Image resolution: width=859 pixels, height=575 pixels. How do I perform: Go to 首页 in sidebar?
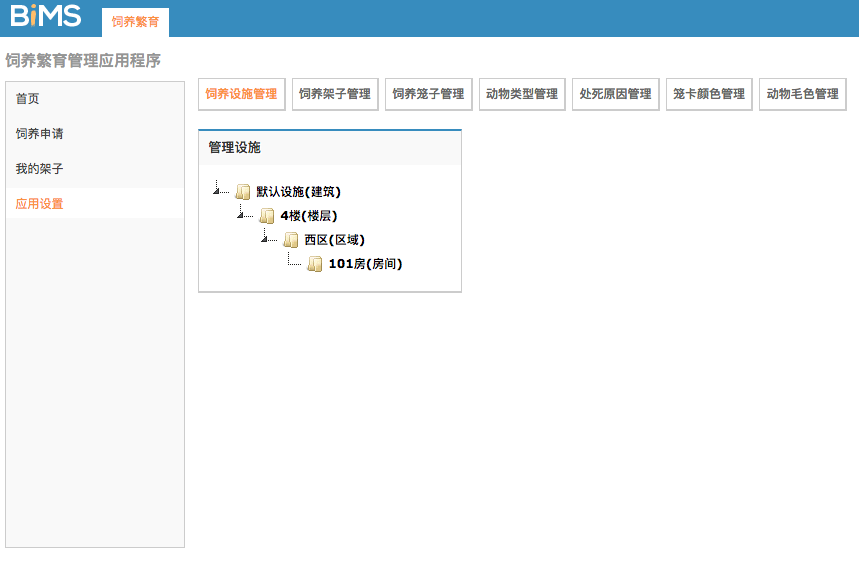click(x=28, y=99)
